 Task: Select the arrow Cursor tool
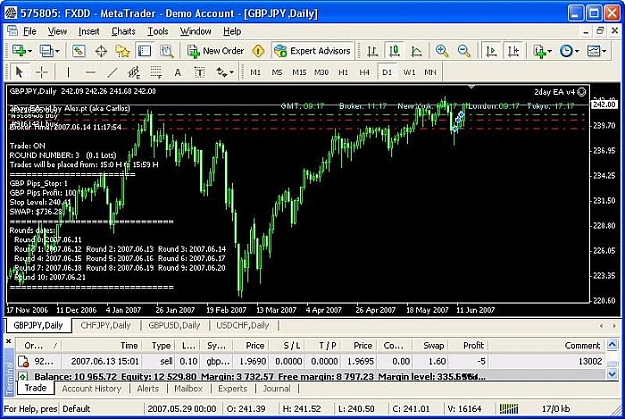coord(19,72)
